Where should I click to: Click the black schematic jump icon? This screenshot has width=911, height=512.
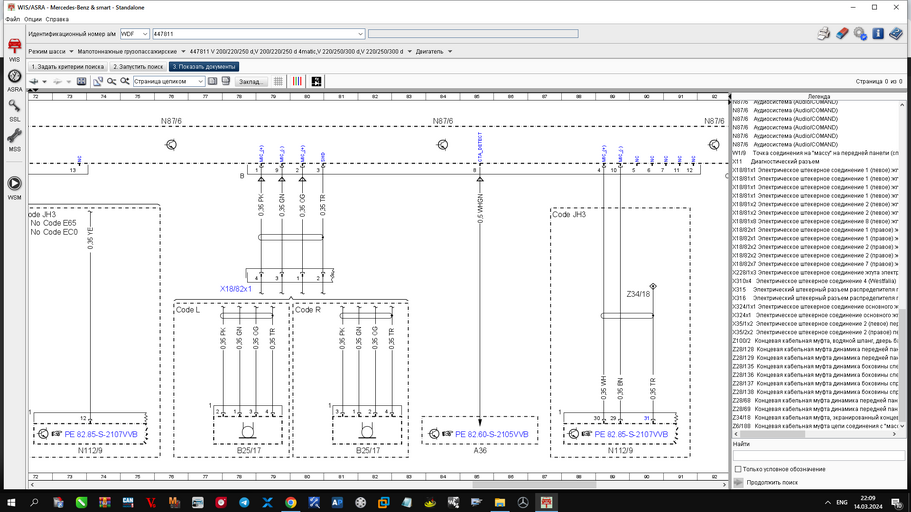(x=316, y=81)
